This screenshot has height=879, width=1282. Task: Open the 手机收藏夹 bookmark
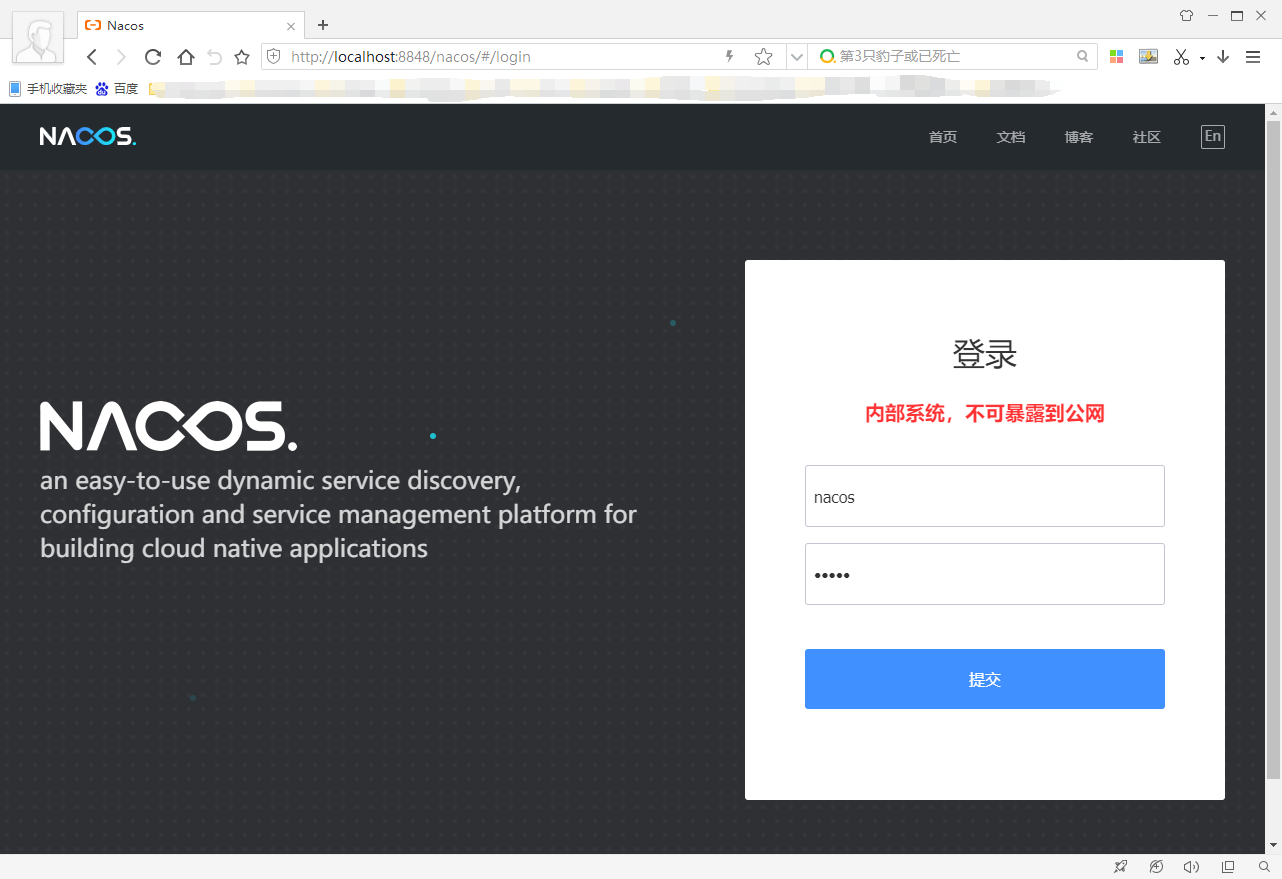[48, 89]
